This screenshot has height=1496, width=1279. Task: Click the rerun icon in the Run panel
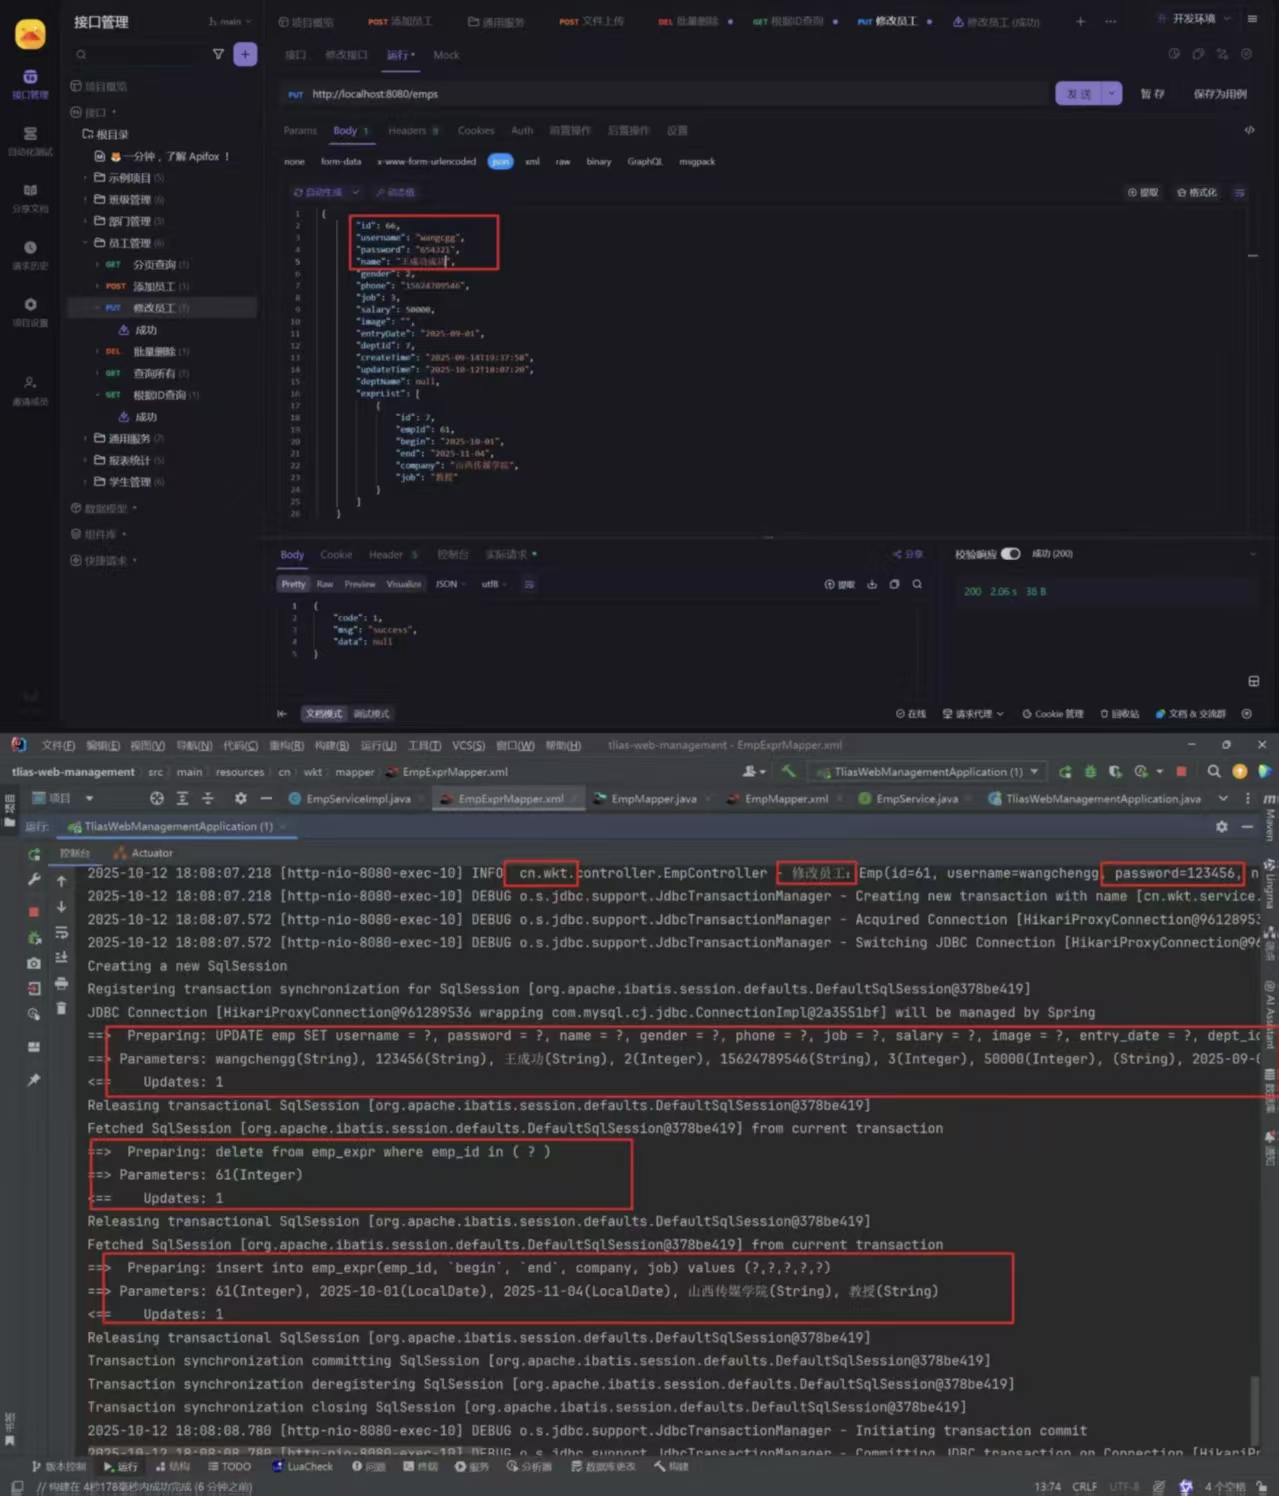pos(35,854)
